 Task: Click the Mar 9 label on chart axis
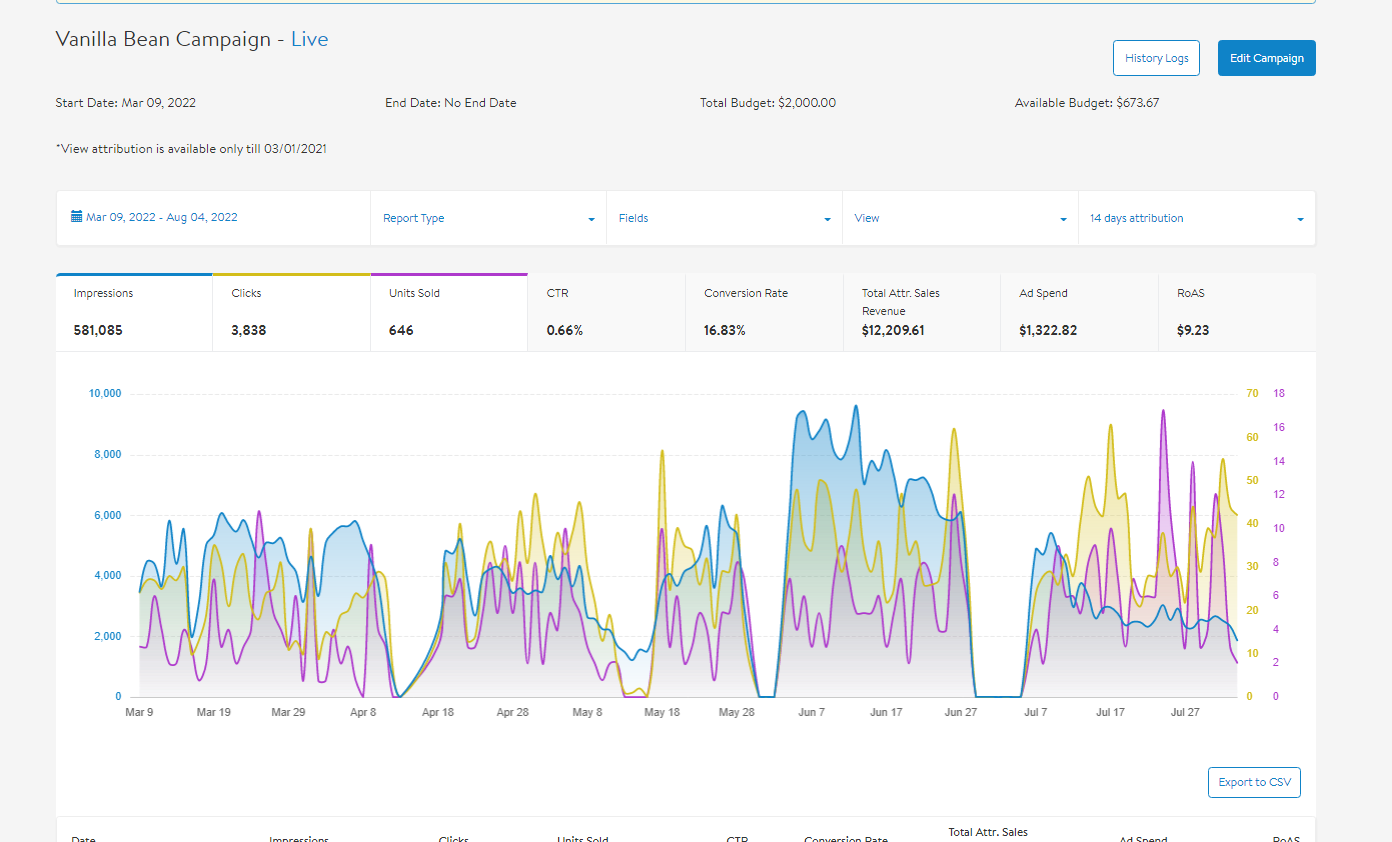coord(139,713)
